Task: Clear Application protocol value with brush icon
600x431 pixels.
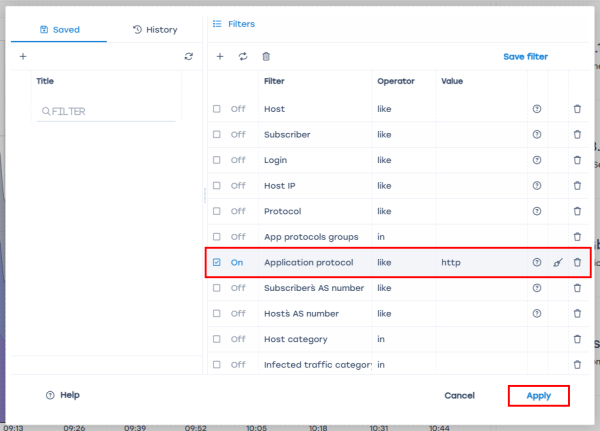Action: pos(558,262)
